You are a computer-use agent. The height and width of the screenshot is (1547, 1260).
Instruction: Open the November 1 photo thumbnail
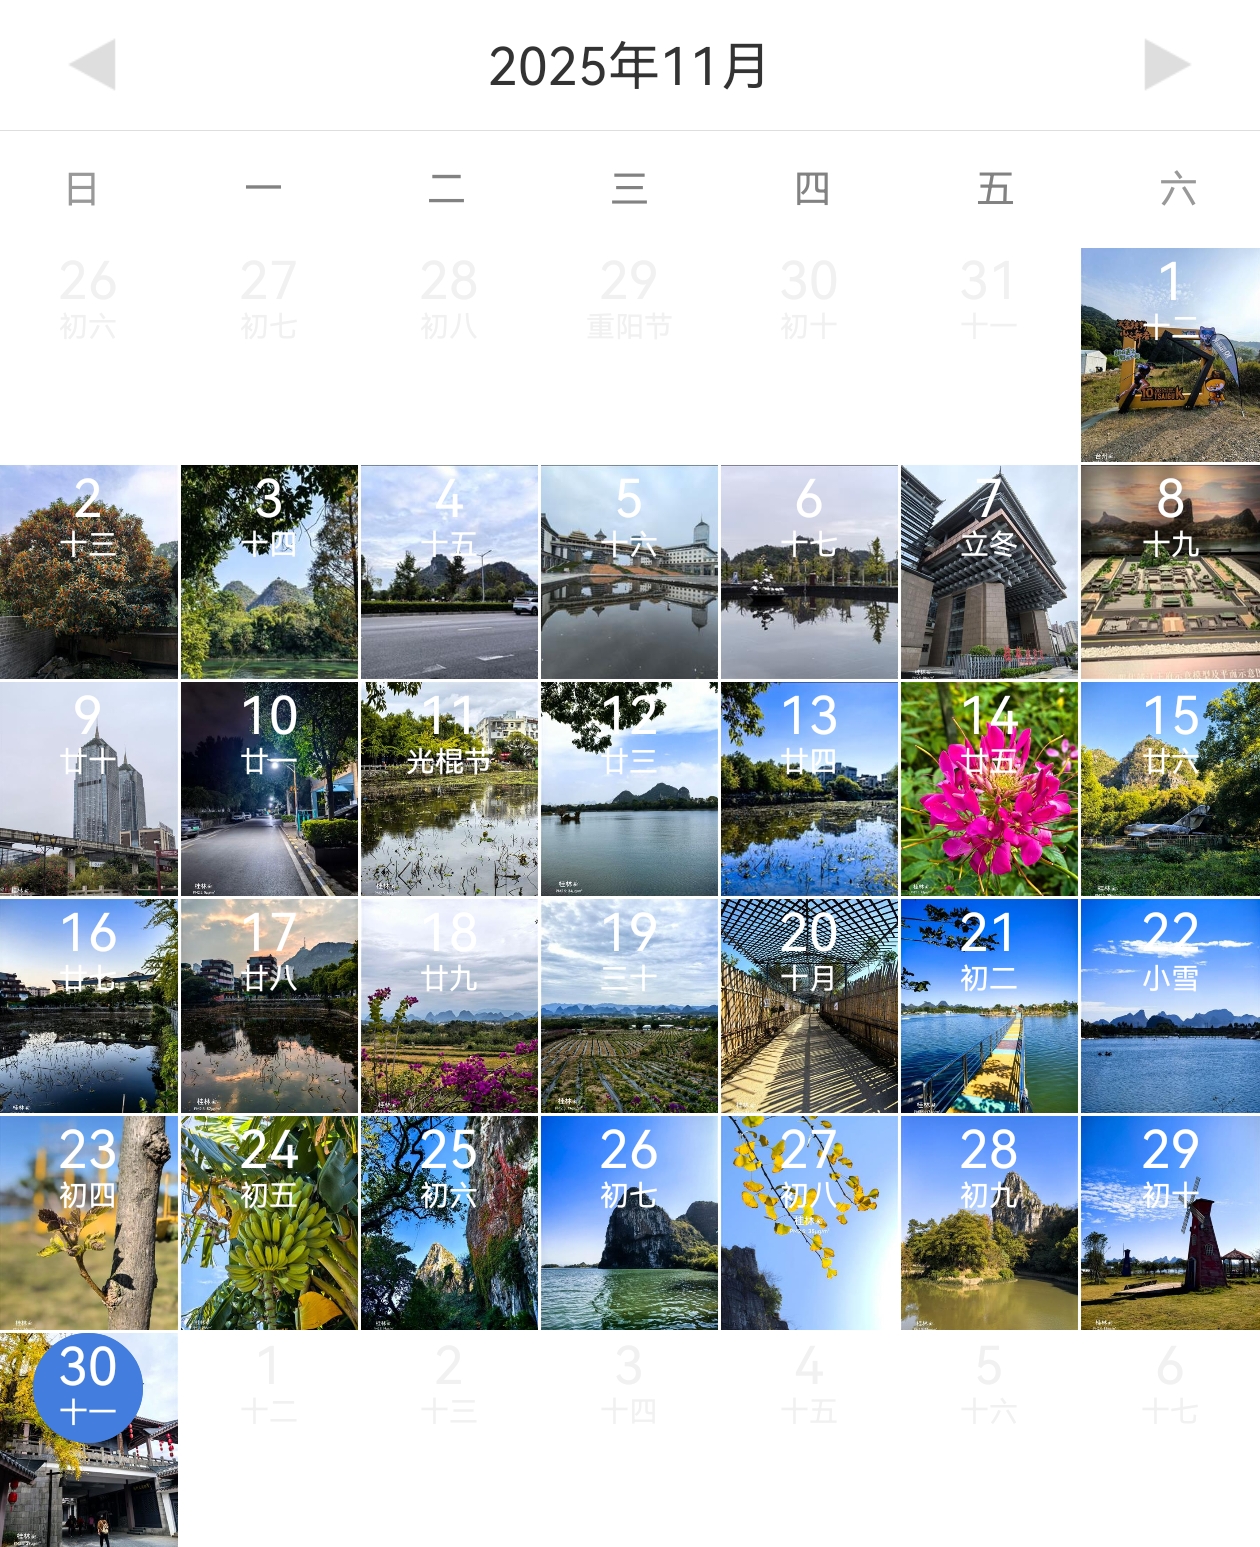tap(1170, 355)
